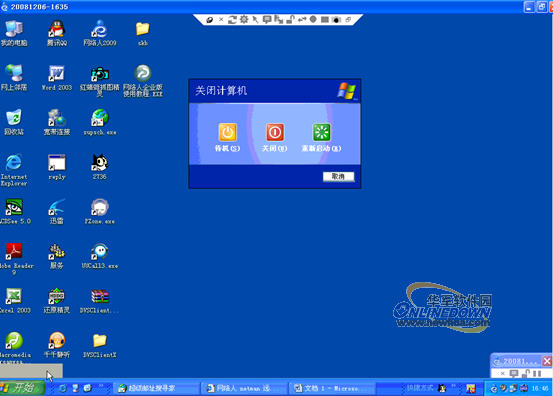Screen dimensions: 553x396
Task: Switch to the 超级邮址搜寻家 taskbar window
Action: 156,388
